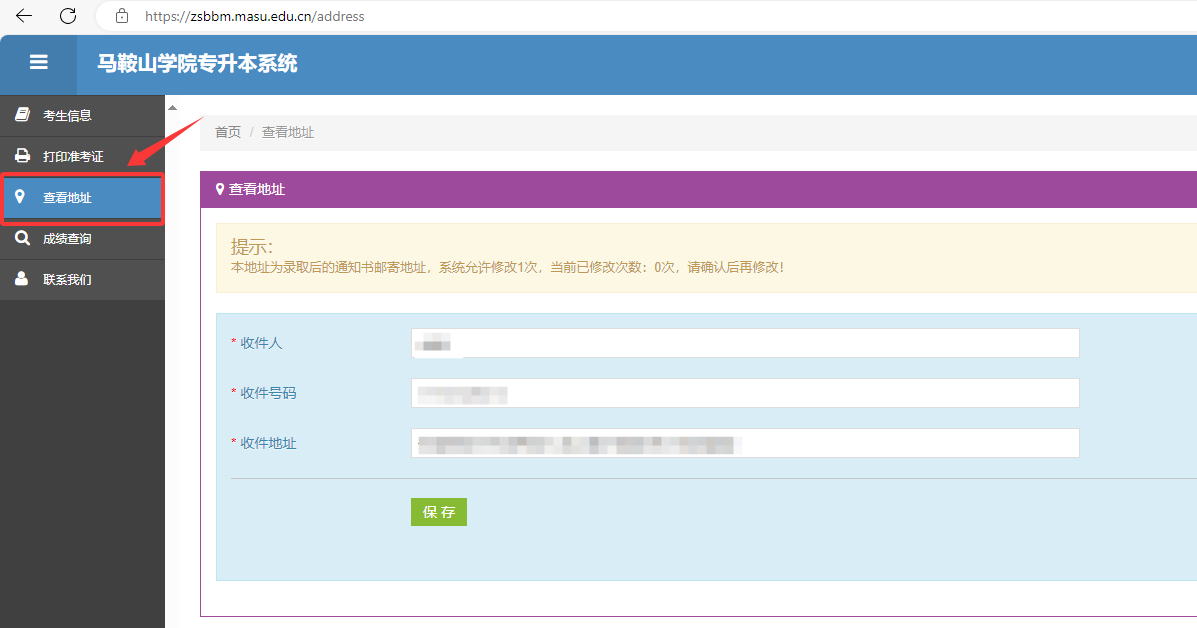
Task: Select 成绩查询 in the sidebar
Action: click(67, 239)
